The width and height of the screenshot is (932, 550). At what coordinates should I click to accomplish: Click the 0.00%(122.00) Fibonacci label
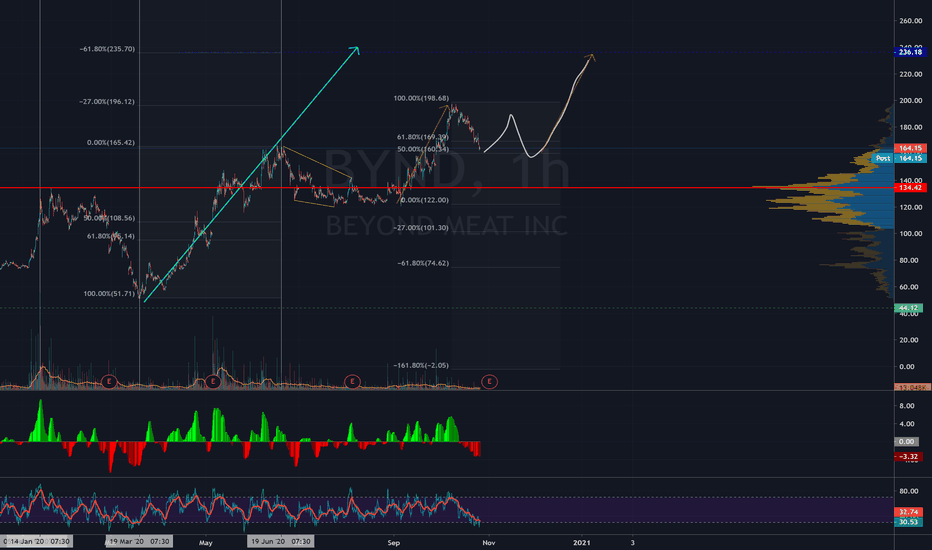point(424,200)
